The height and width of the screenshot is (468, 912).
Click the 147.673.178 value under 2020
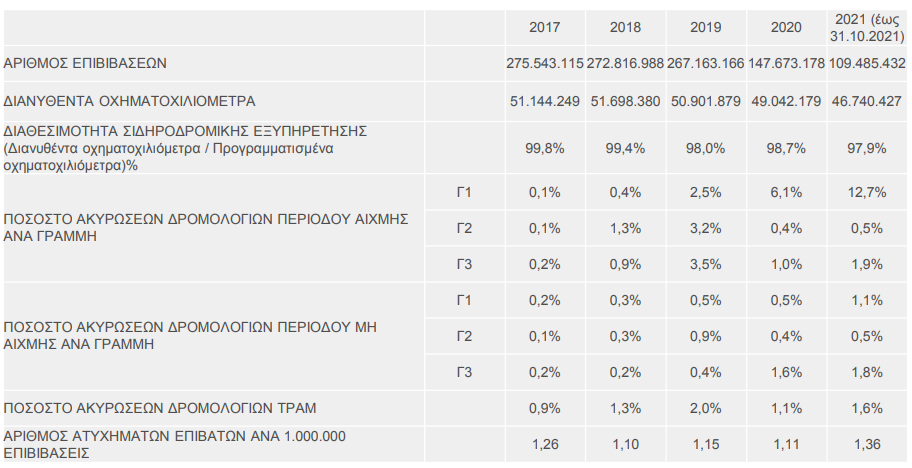pos(786,63)
